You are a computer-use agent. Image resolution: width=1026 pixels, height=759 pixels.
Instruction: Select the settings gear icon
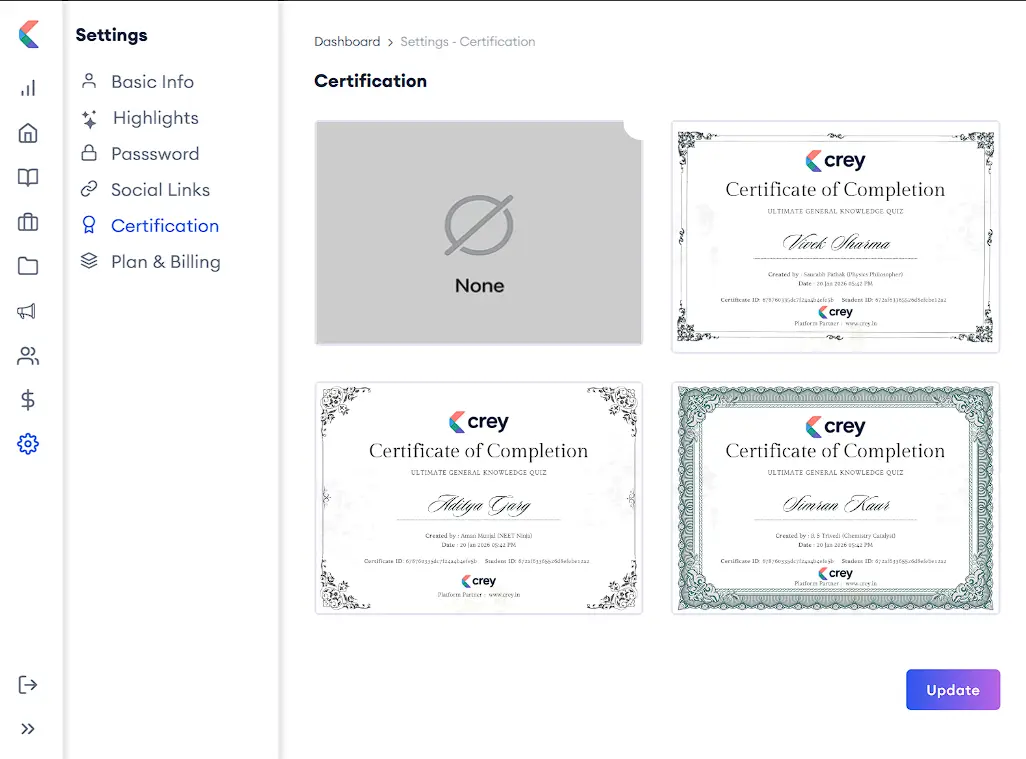[28, 444]
